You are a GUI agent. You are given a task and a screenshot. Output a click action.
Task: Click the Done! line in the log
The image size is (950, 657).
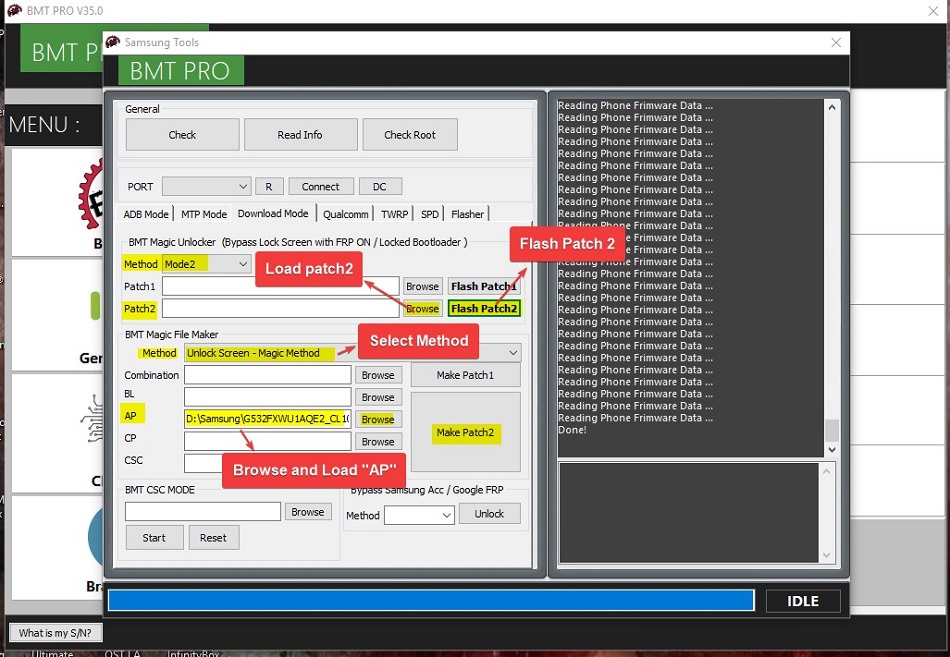pyautogui.click(x=573, y=430)
